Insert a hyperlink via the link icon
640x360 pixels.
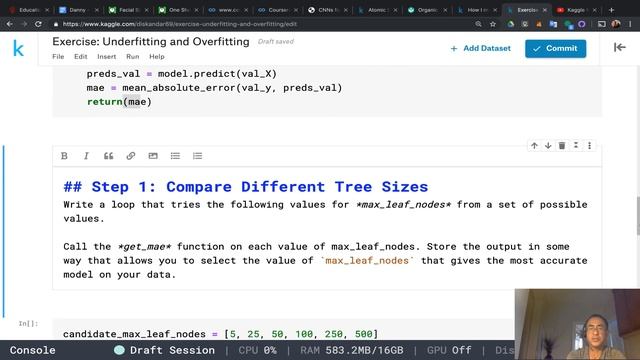pos(131,156)
